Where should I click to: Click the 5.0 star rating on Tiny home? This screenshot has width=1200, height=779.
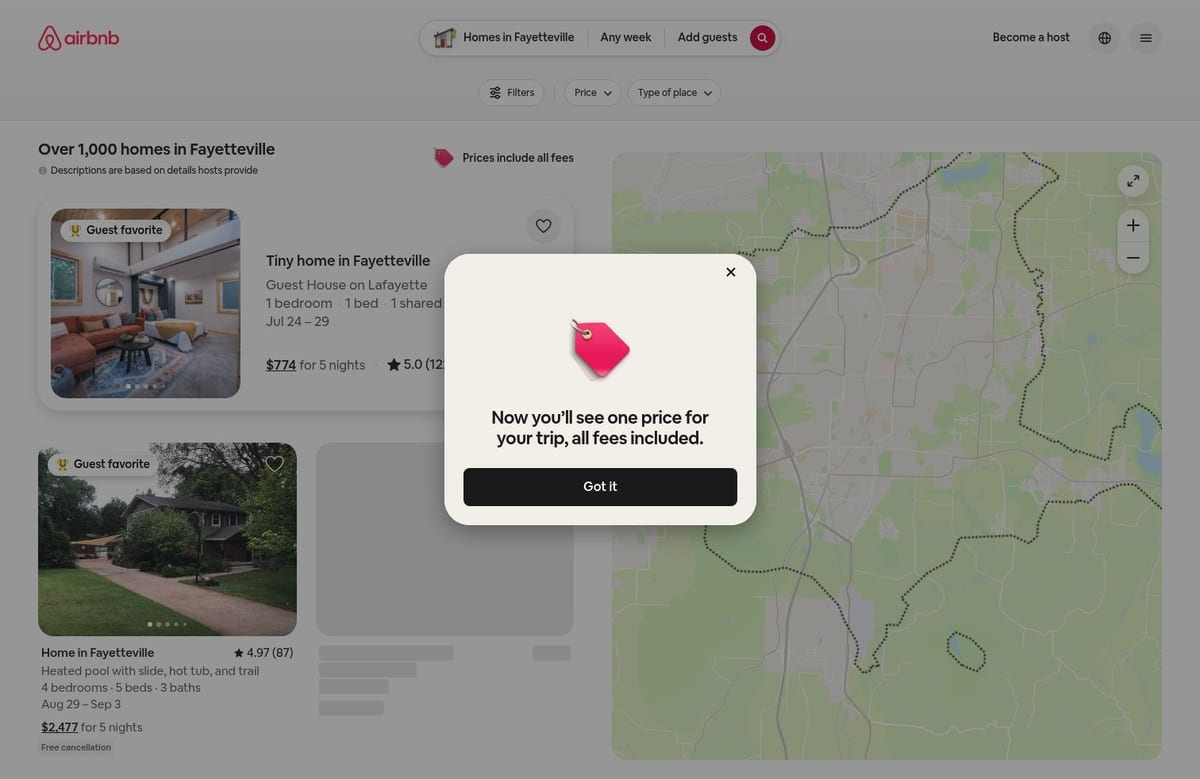pos(416,365)
